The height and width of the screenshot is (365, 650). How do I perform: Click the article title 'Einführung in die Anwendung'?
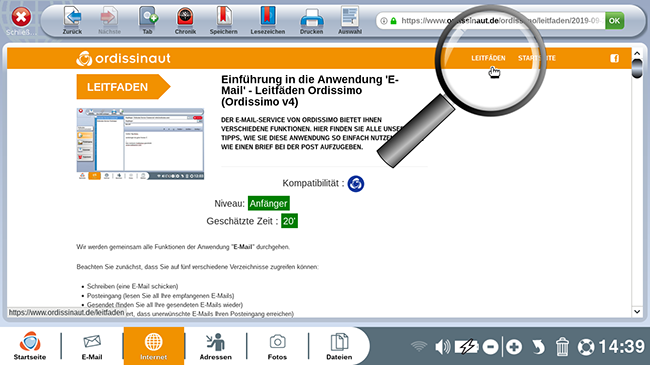310,90
